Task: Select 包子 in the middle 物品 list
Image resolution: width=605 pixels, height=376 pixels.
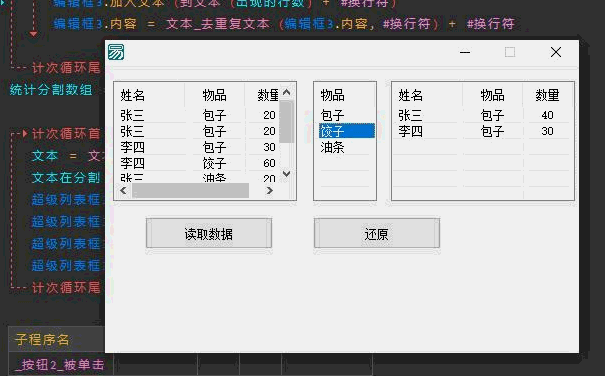Action: [x=332, y=115]
